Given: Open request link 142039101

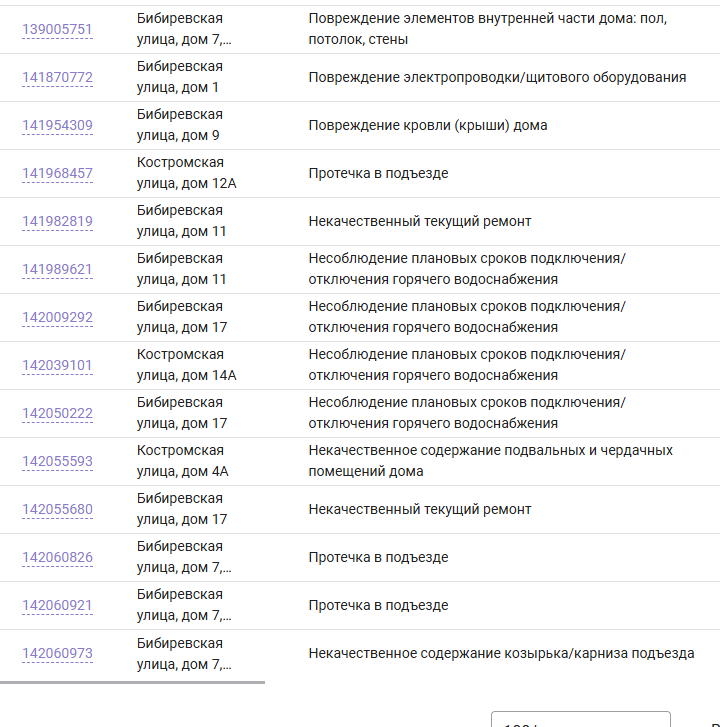Looking at the screenshot, I should coord(57,365).
